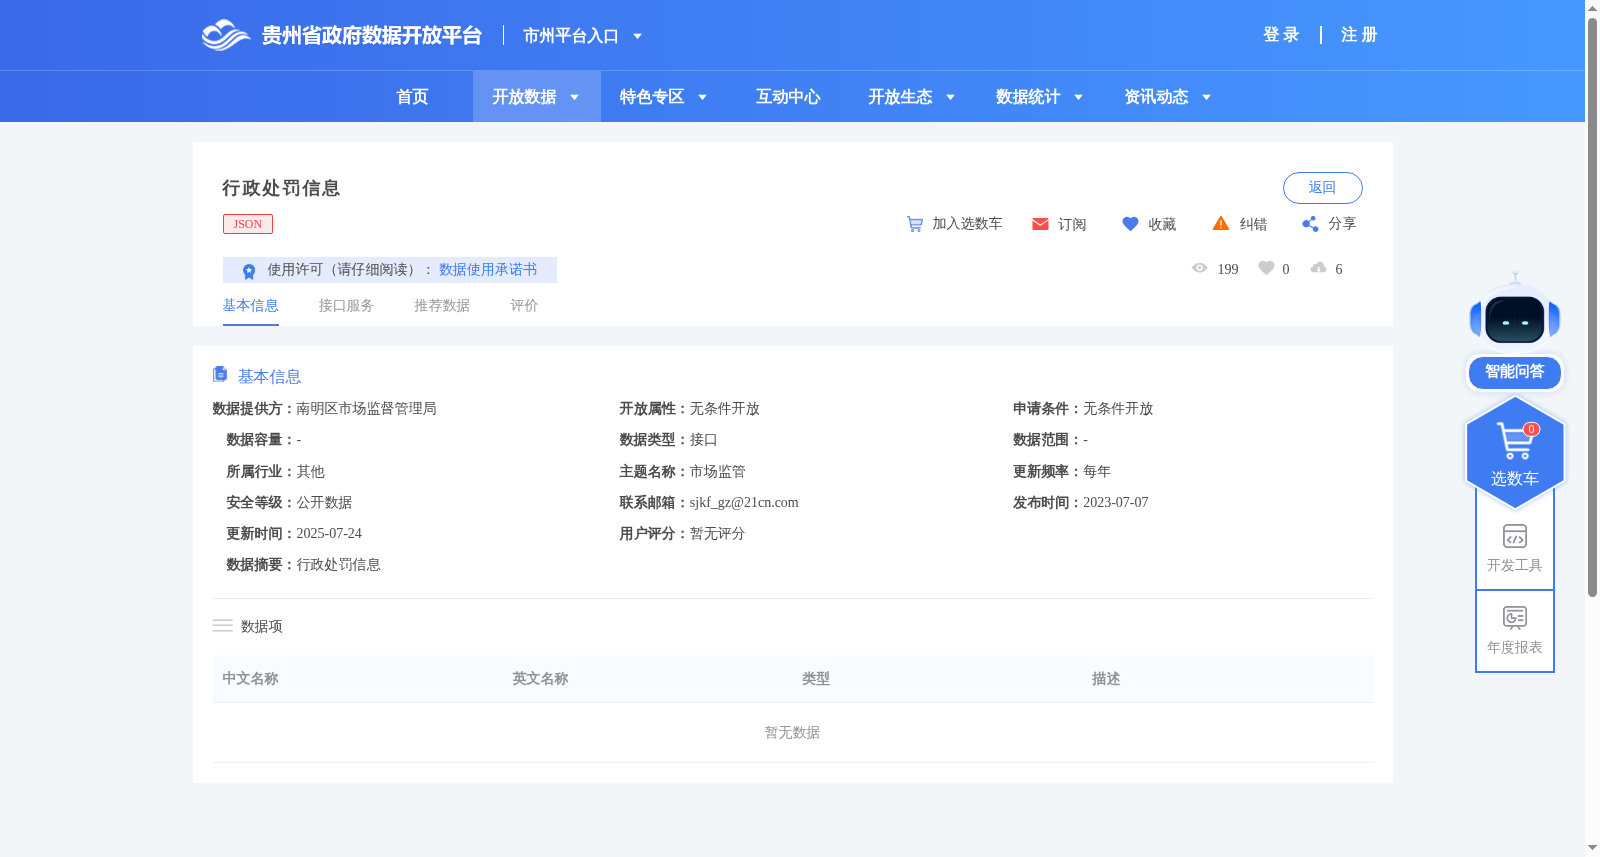
Task: Switch to the 评价 tab
Action: pyautogui.click(x=524, y=306)
